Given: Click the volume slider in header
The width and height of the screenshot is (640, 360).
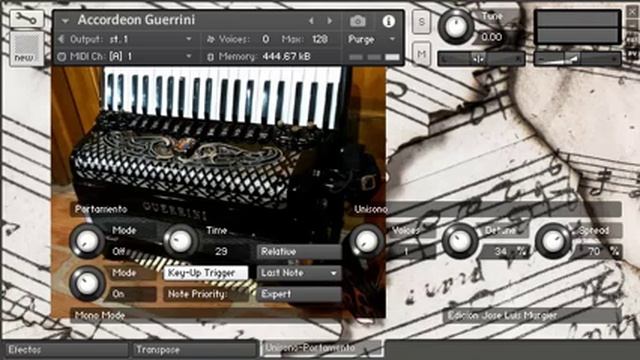Looking at the screenshot, I should click(x=578, y=59).
